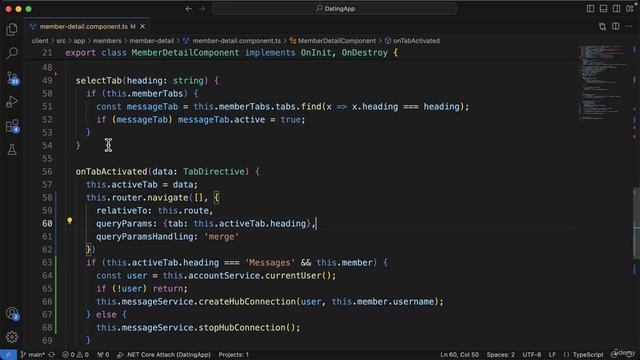Open the Explorer view in activity bar

coord(12,29)
